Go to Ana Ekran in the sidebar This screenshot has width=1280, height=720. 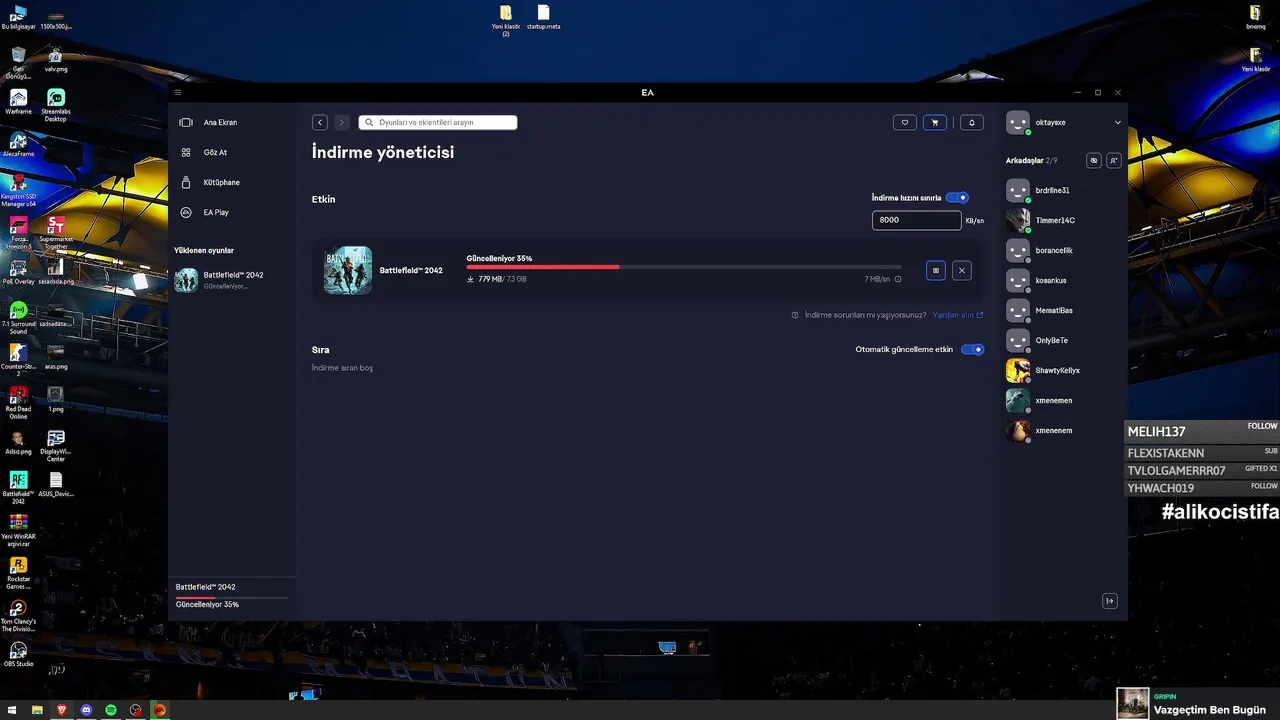210,122
